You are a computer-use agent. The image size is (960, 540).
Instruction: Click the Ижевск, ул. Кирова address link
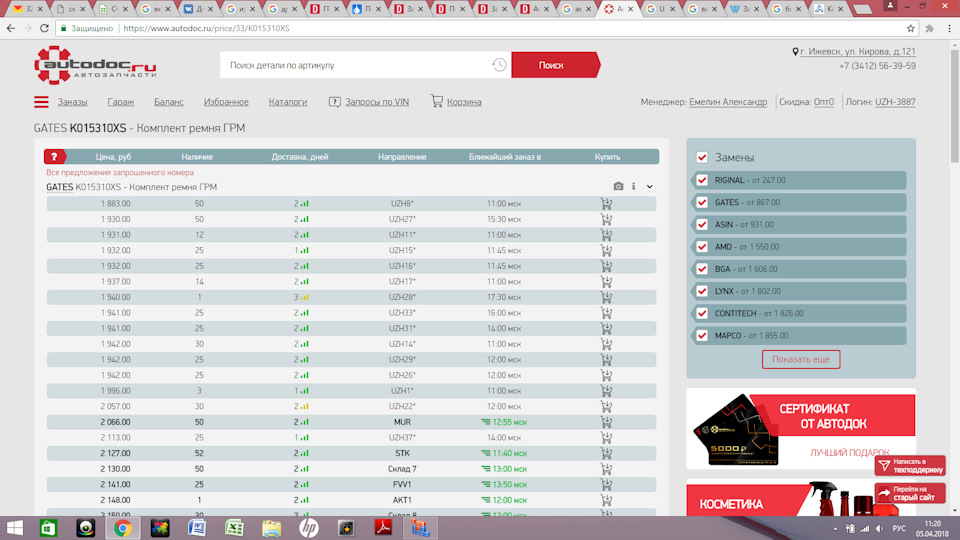click(x=858, y=52)
